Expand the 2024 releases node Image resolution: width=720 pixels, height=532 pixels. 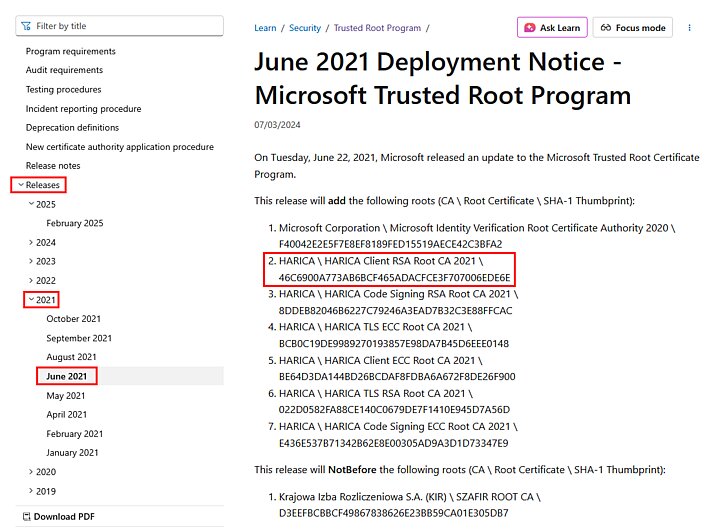(31, 242)
